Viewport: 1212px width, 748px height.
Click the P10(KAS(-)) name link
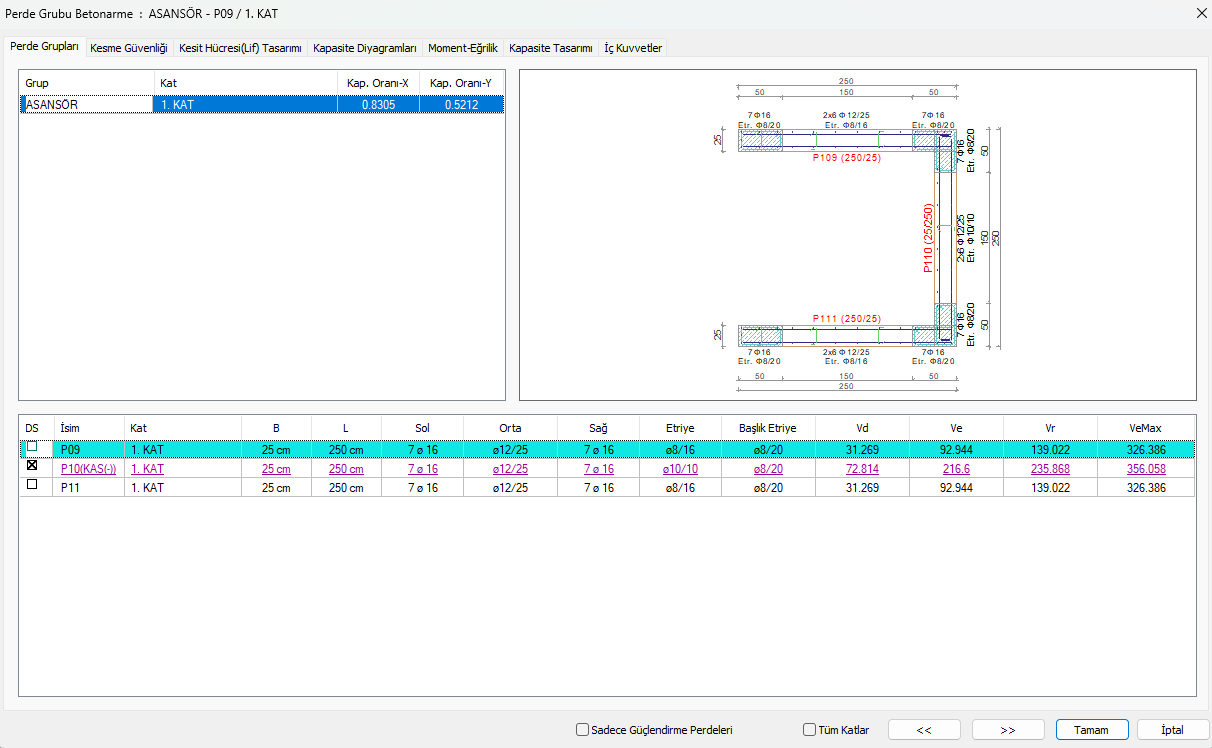pyautogui.click(x=88, y=469)
